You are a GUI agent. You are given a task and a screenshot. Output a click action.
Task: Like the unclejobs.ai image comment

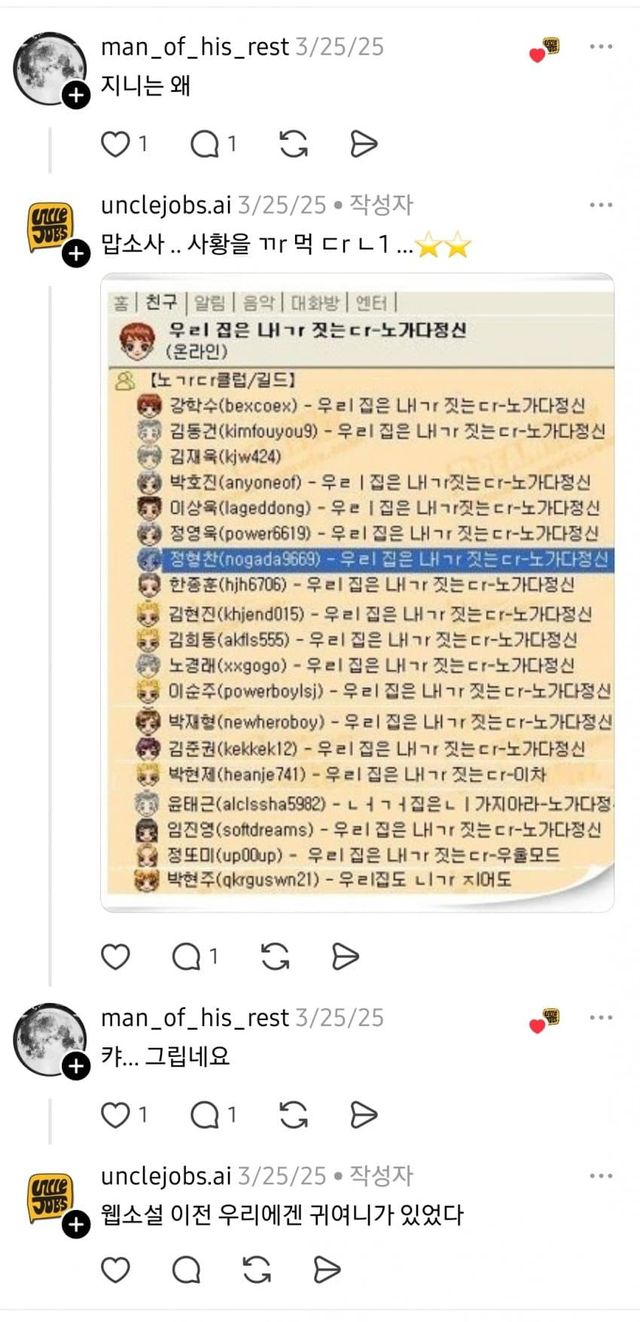pos(116,957)
